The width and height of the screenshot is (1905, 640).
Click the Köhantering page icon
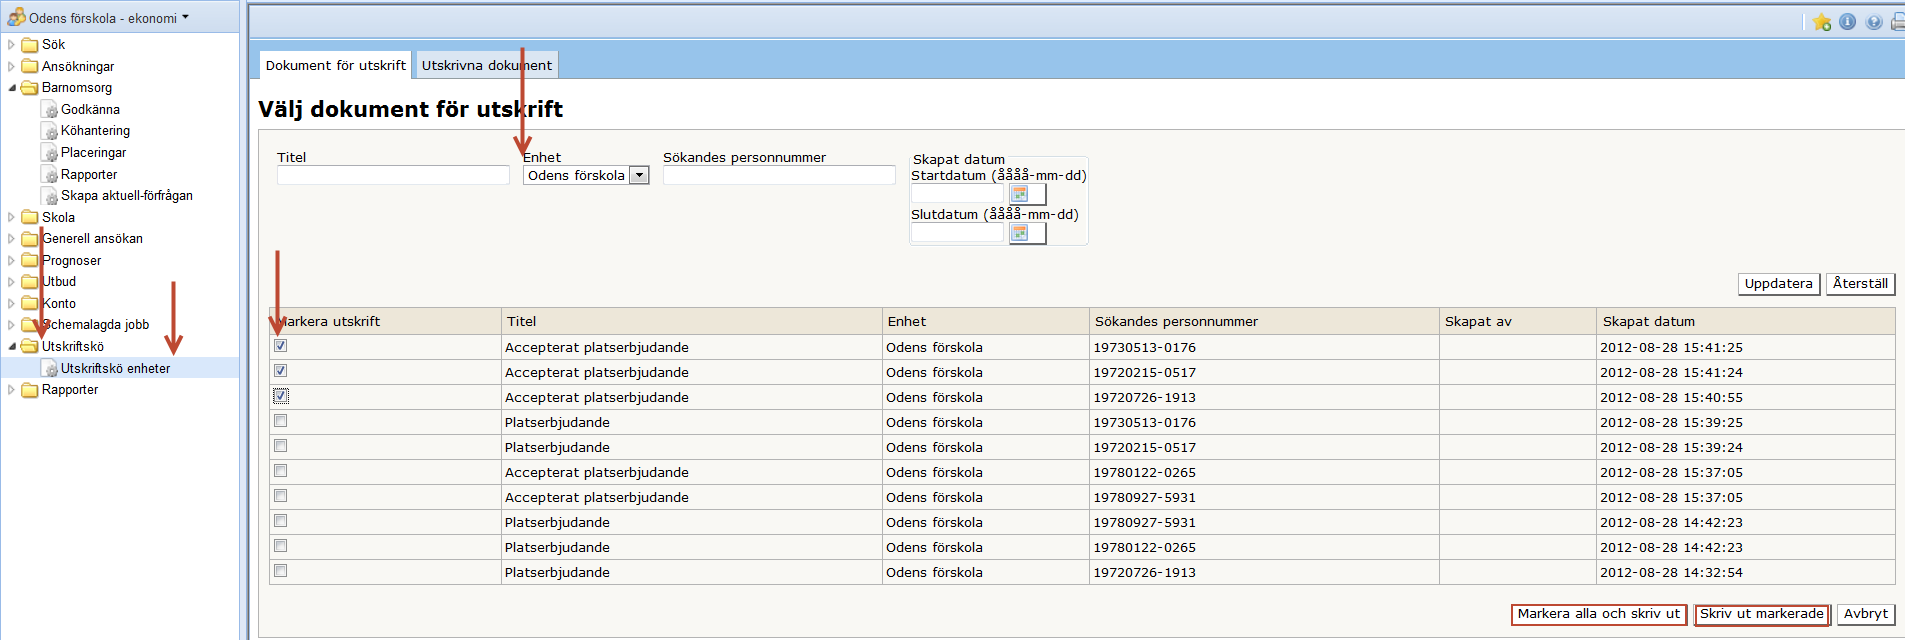coord(49,131)
